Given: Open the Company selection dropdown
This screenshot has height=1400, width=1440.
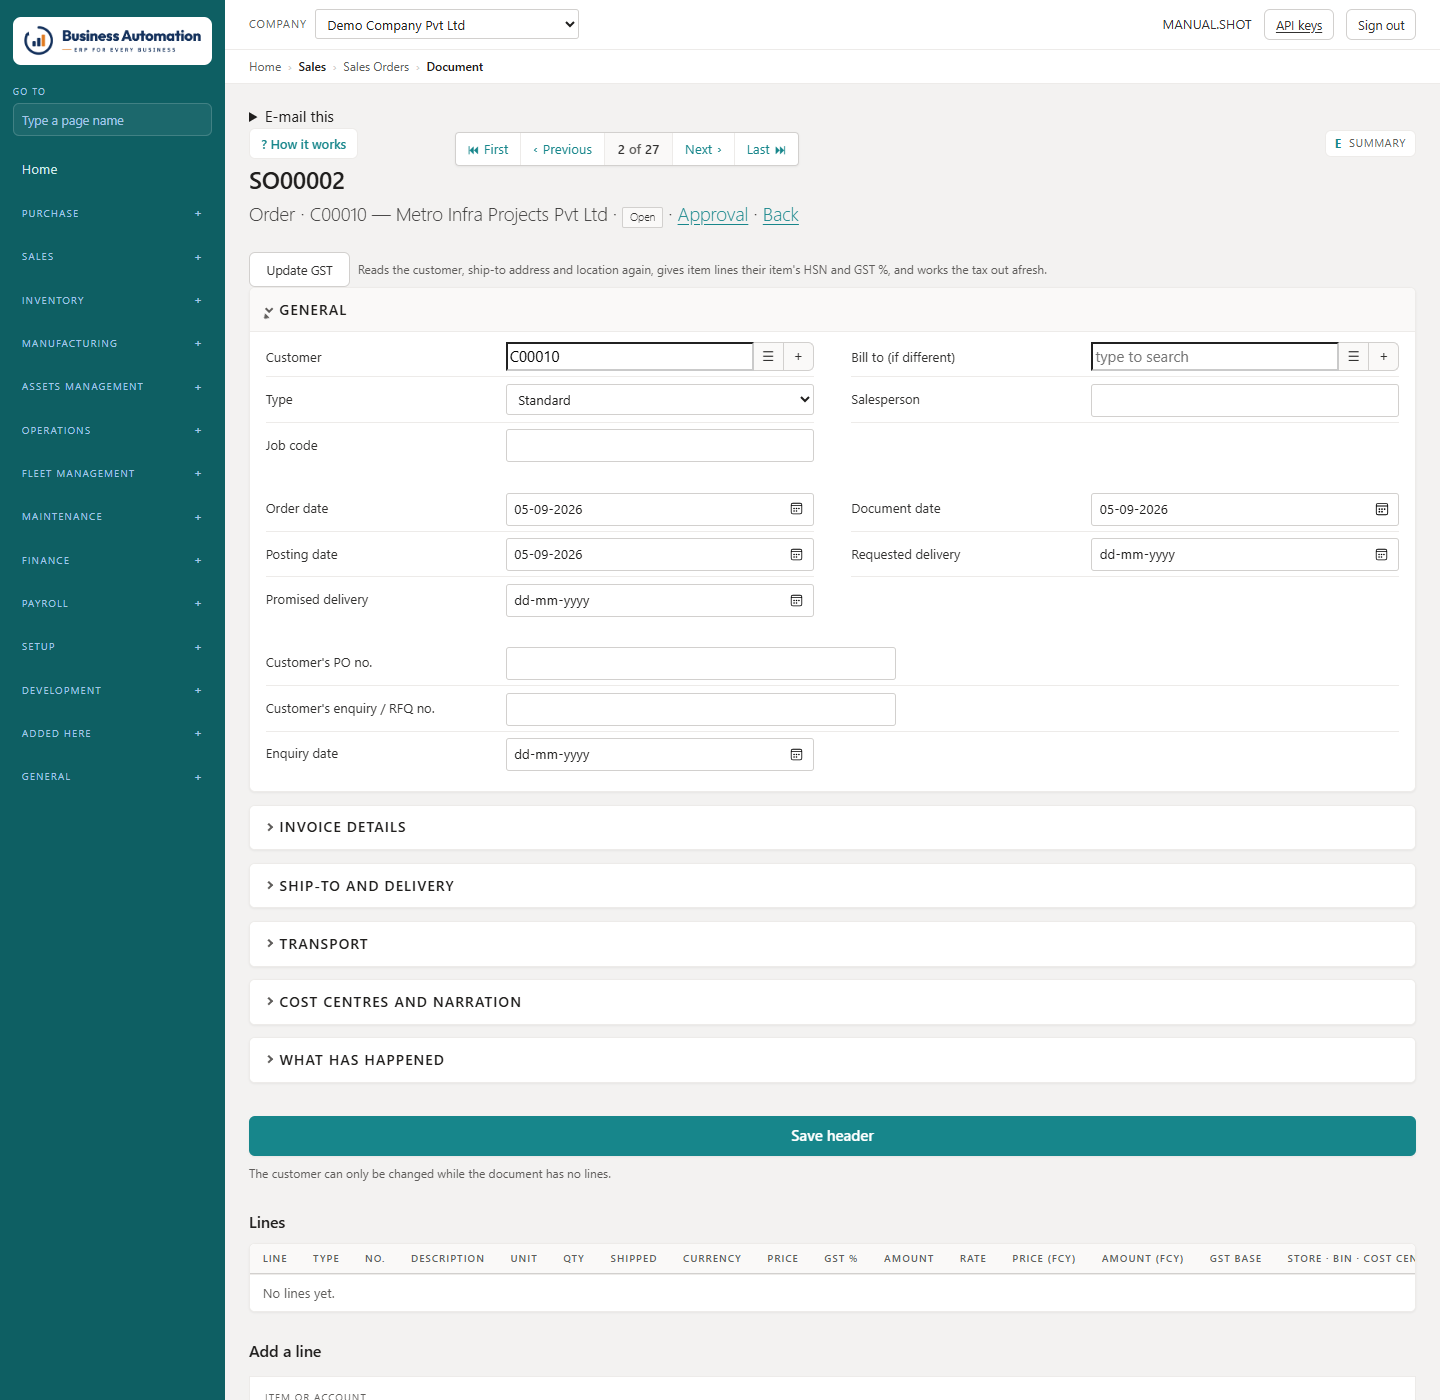Looking at the screenshot, I should coord(447,24).
